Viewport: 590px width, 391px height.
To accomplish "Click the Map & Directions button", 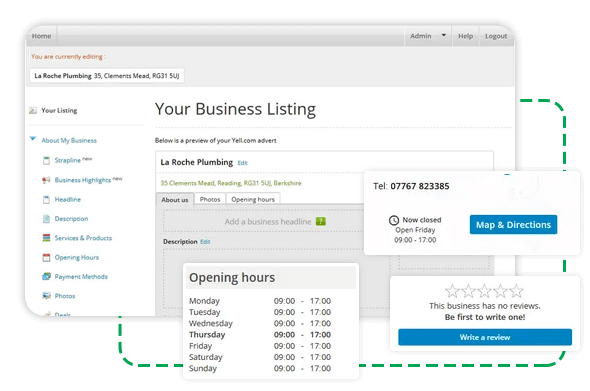I will pyautogui.click(x=513, y=225).
